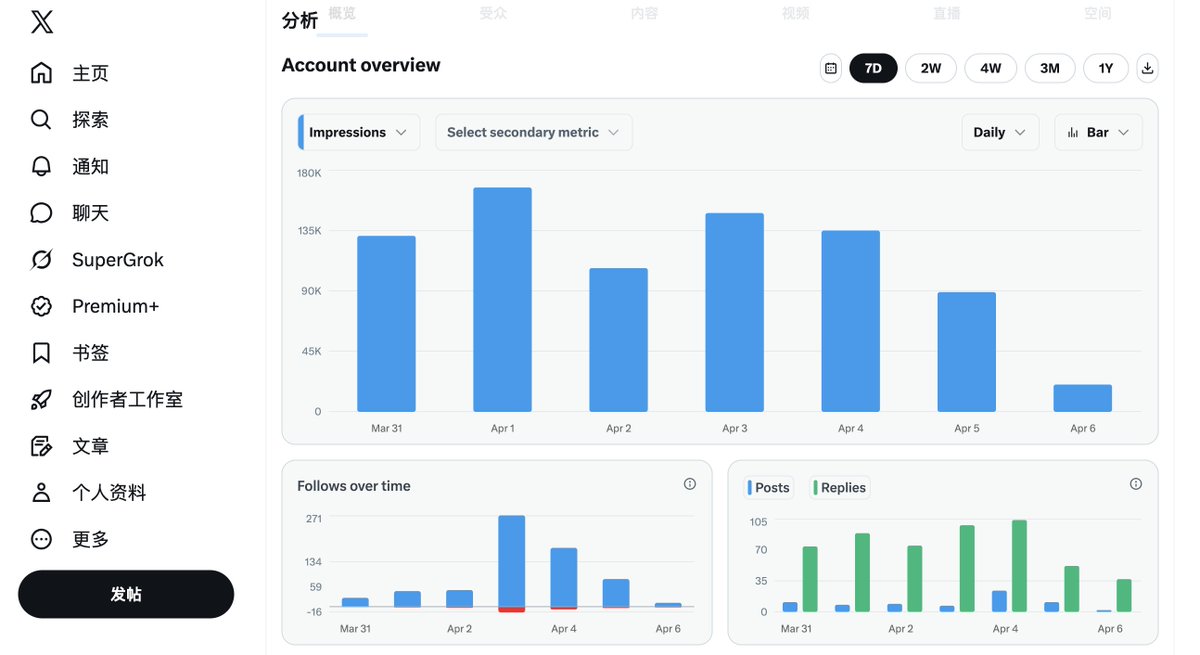Image resolution: width=1200 pixels, height=655 pixels.
Task: Select the 3M time range
Action: click(1050, 68)
